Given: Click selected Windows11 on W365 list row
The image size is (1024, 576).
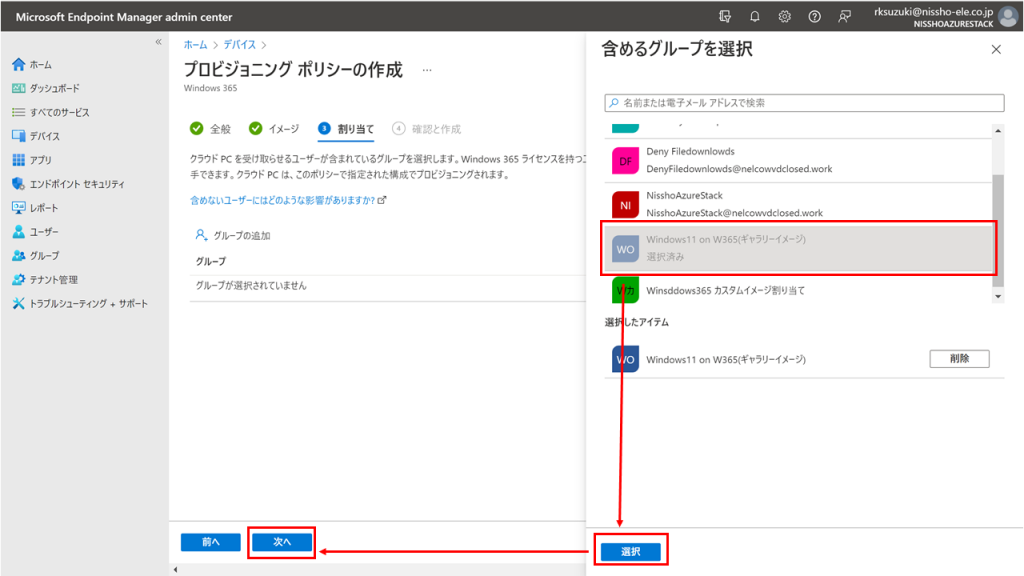Looking at the screenshot, I should [x=798, y=248].
